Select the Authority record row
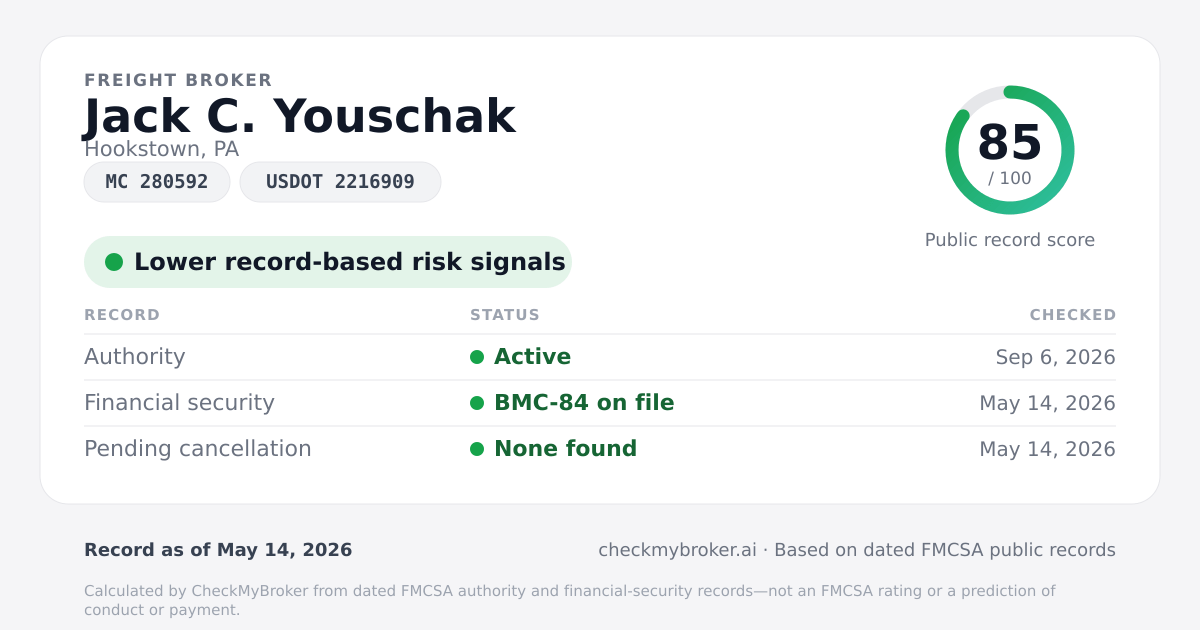The width and height of the screenshot is (1200, 630). (600, 357)
